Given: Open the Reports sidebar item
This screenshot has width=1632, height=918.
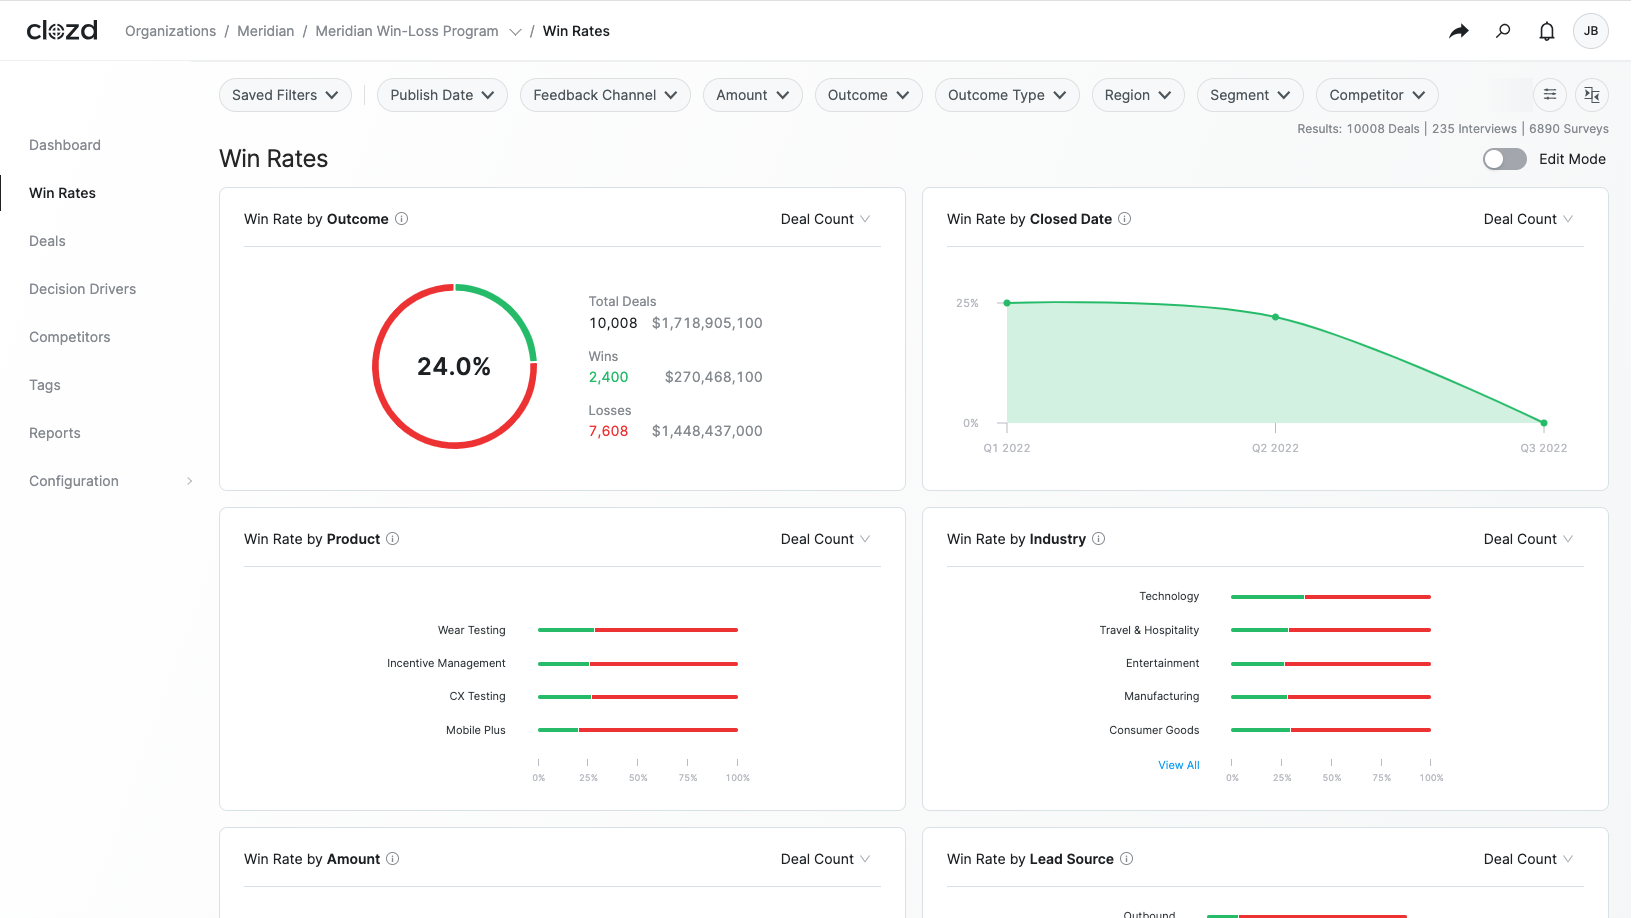Looking at the screenshot, I should click(x=55, y=433).
